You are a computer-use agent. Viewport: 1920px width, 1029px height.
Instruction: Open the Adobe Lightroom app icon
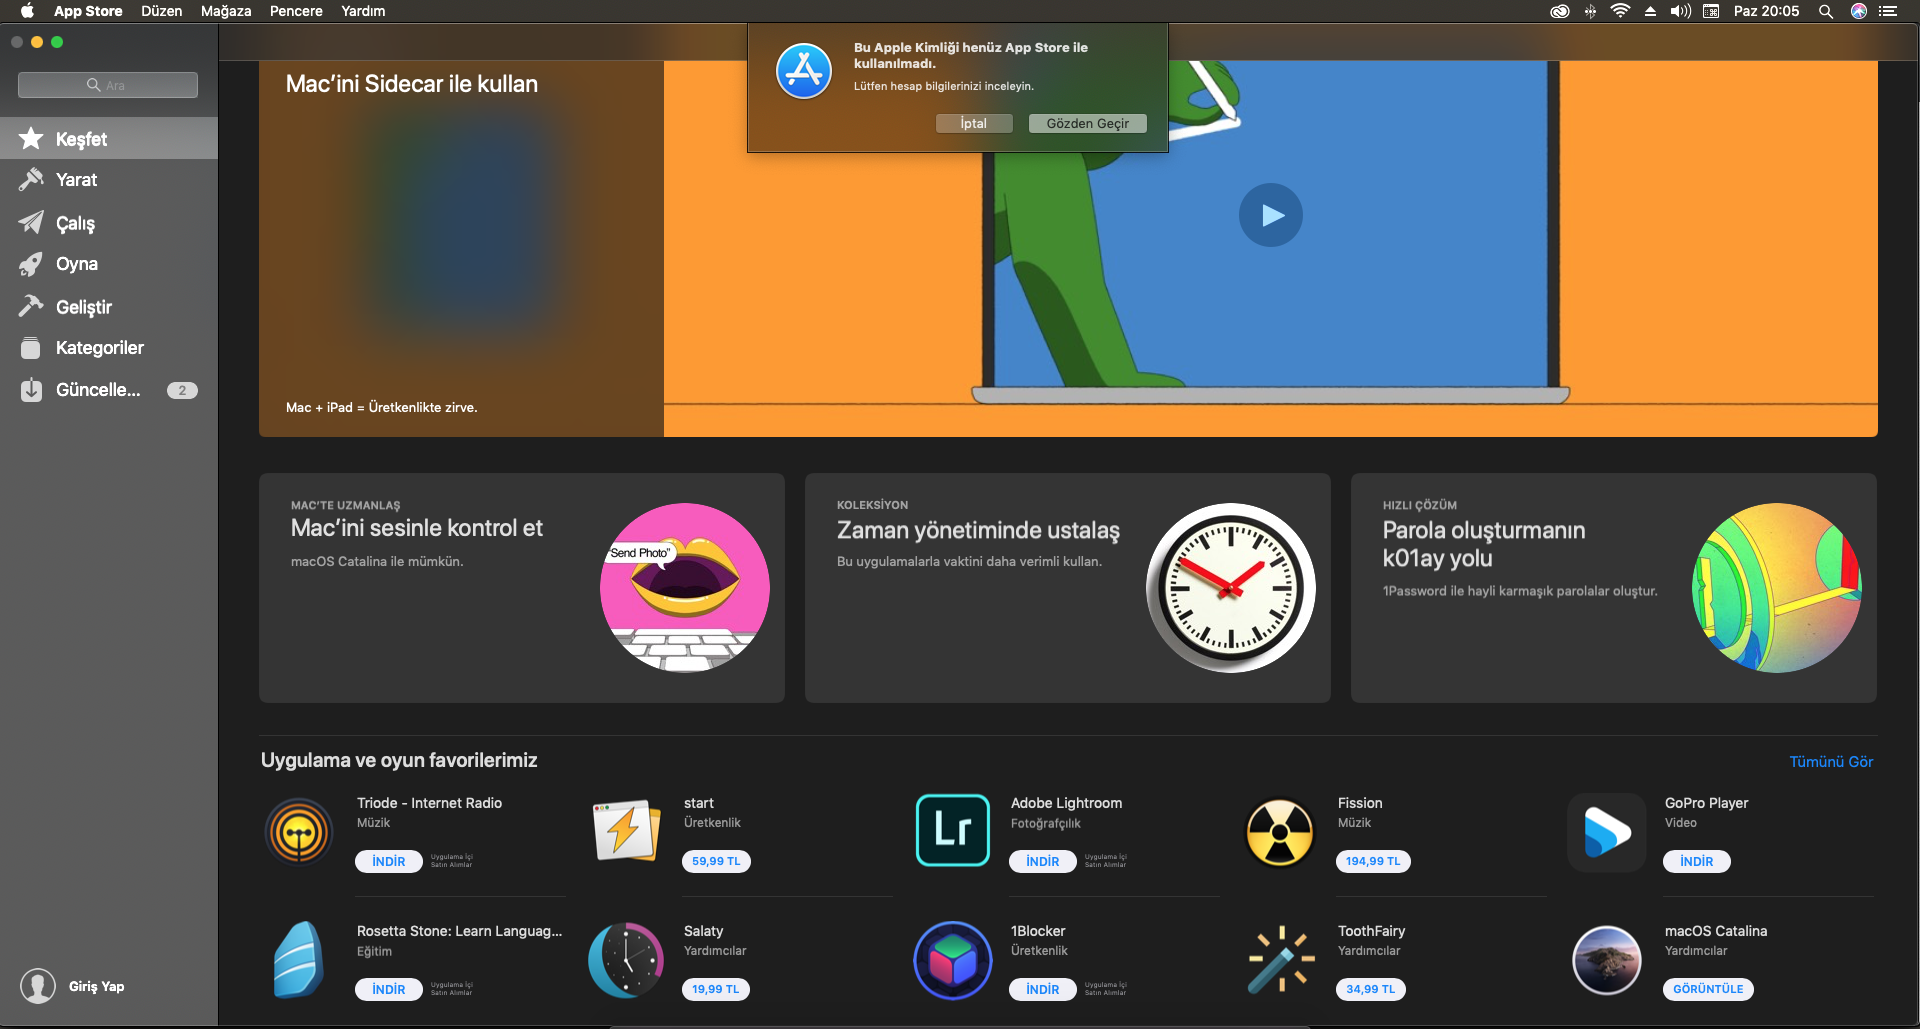tap(953, 831)
